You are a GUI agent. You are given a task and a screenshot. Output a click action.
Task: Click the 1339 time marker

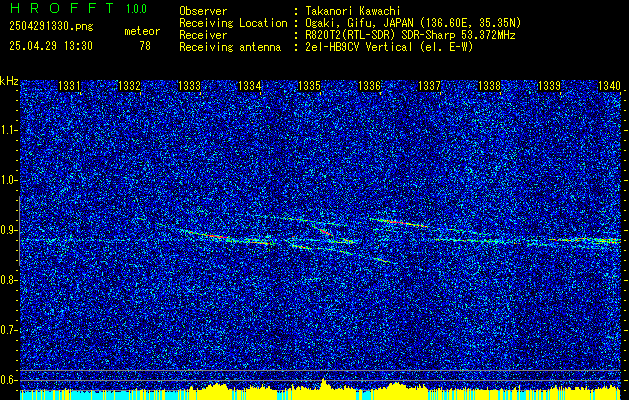tap(549, 86)
